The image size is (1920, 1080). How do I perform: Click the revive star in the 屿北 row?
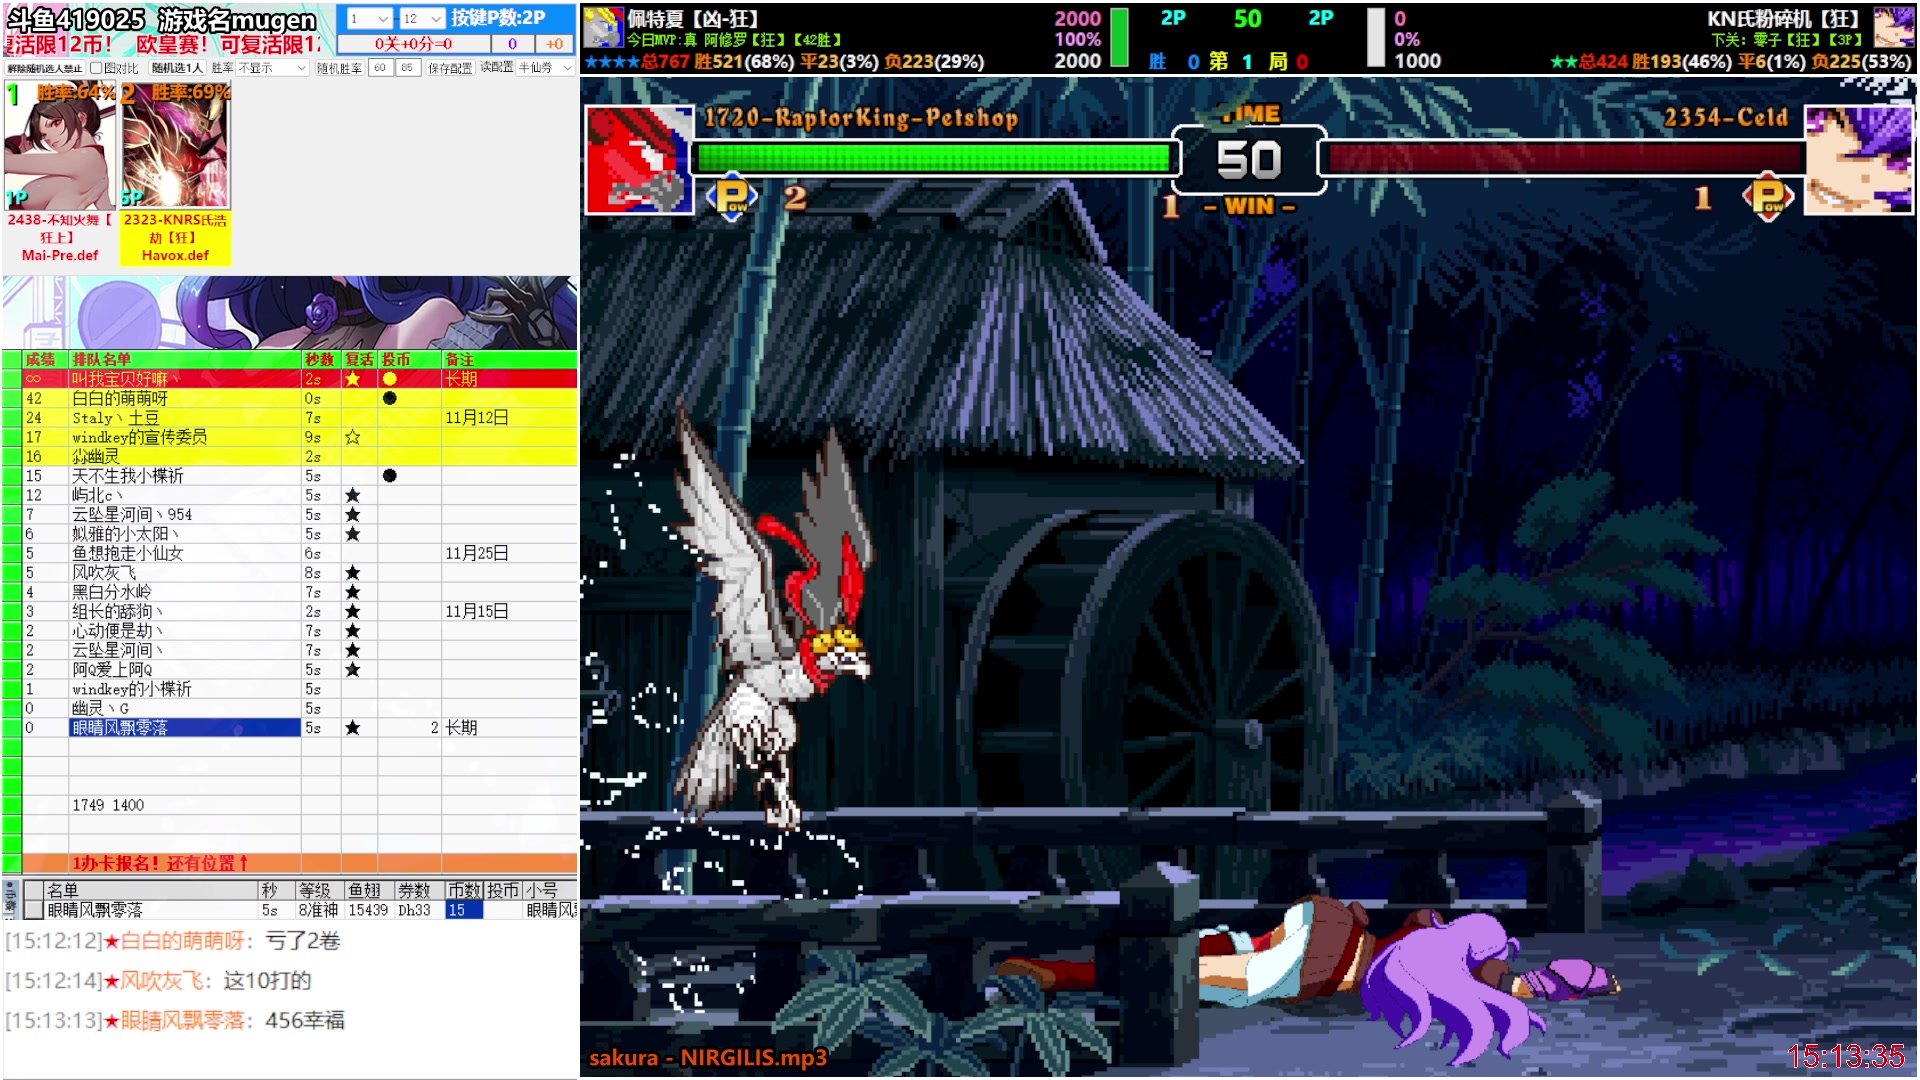(x=353, y=495)
